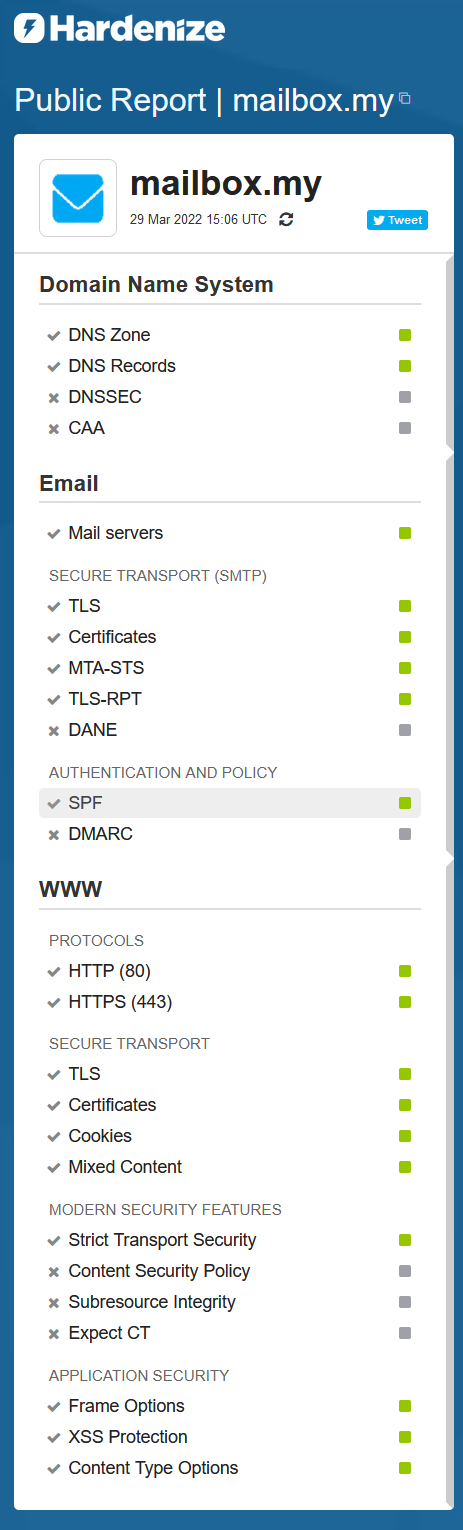Open the HTTPS (443) item
The image size is (463, 1530).
[x=230, y=1002]
